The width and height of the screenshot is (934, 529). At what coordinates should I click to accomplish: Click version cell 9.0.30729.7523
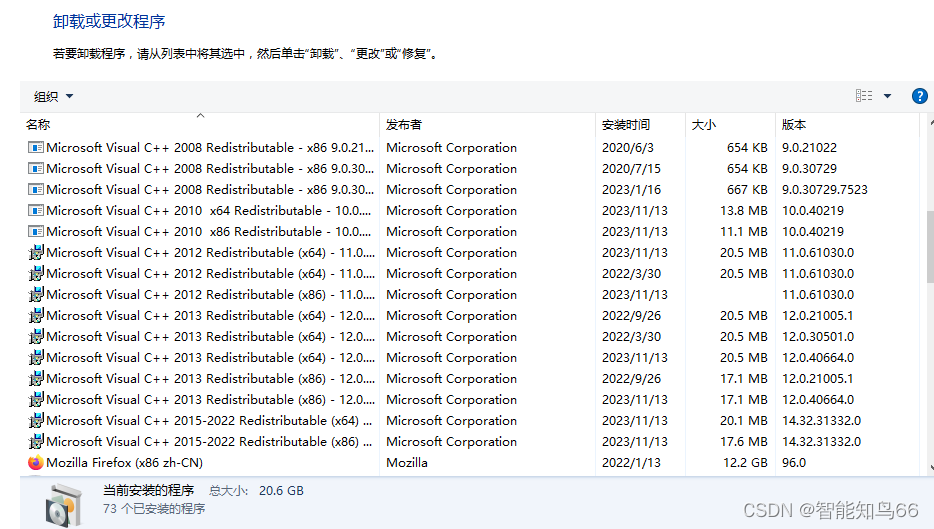[824, 189]
